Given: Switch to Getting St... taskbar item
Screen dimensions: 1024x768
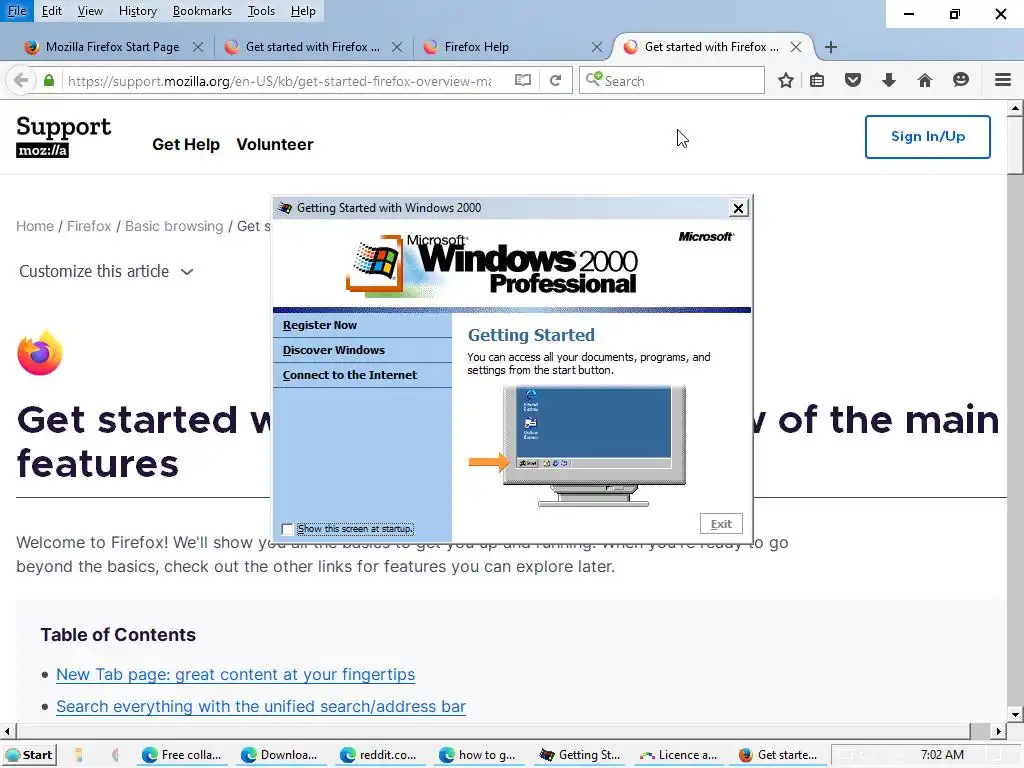Looking at the screenshot, I should tap(580, 755).
